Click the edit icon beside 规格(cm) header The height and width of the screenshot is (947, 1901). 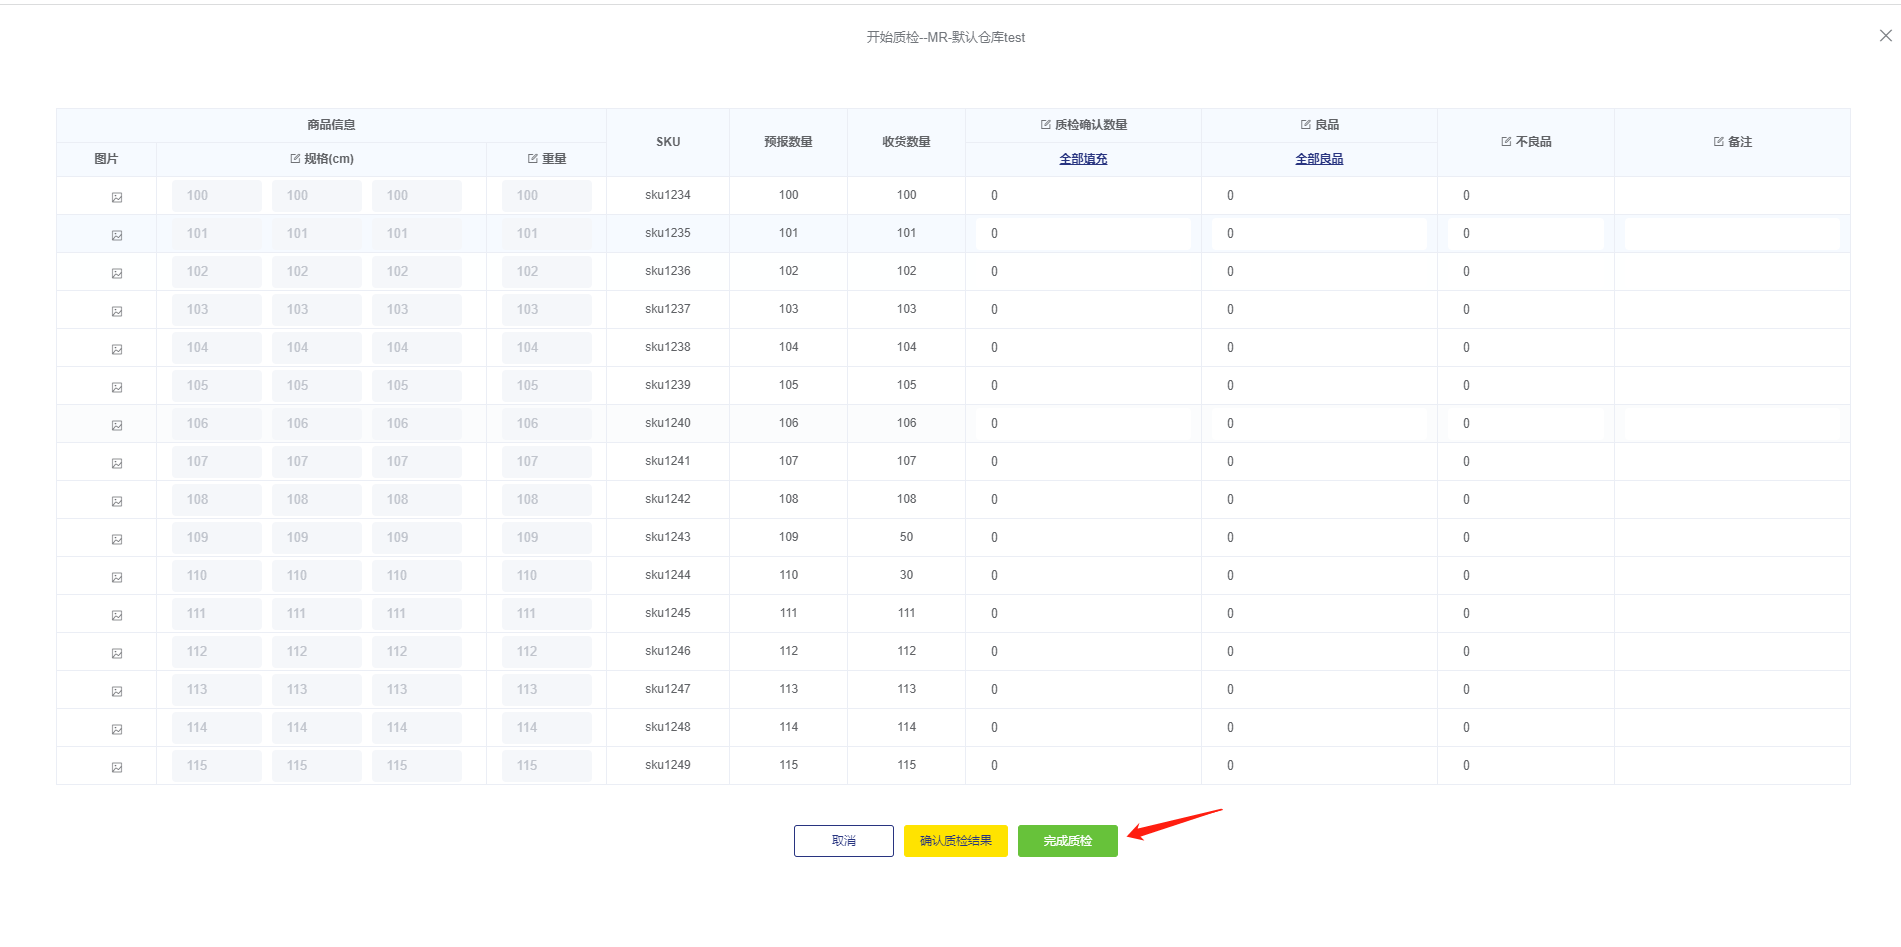tap(295, 159)
